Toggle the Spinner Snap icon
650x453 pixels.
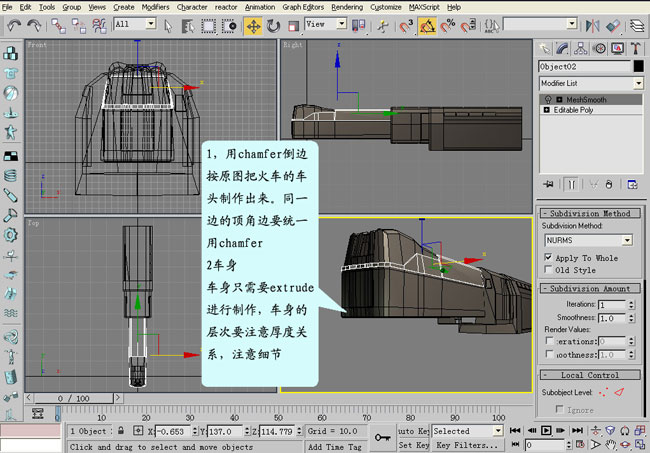pyautogui.click(x=468, y=26)
